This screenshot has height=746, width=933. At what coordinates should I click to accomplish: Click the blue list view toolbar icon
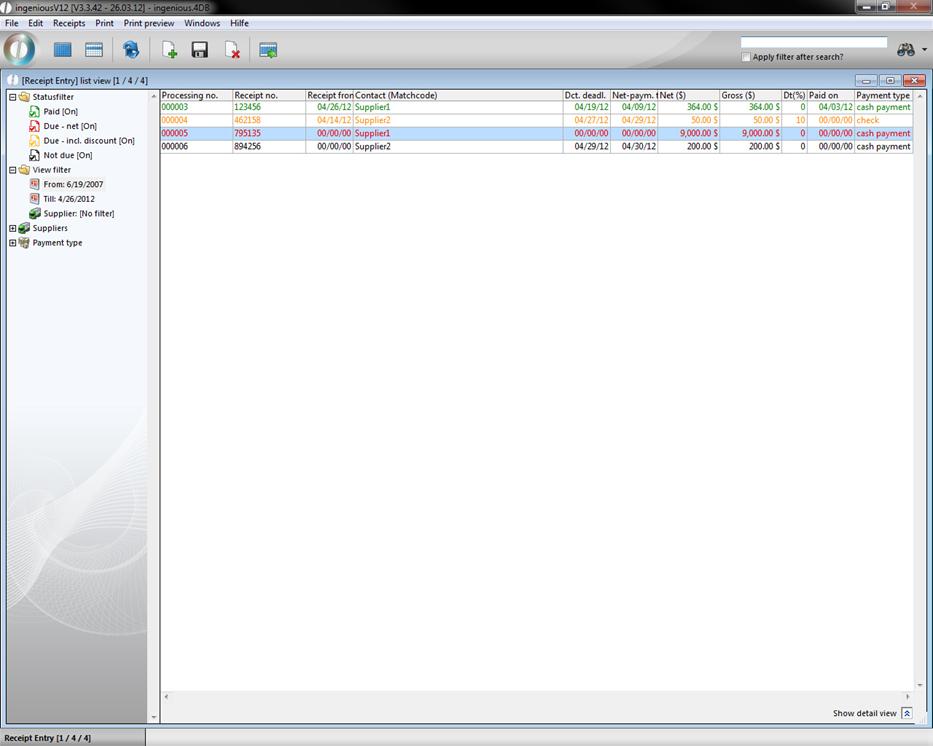point(63,50)
